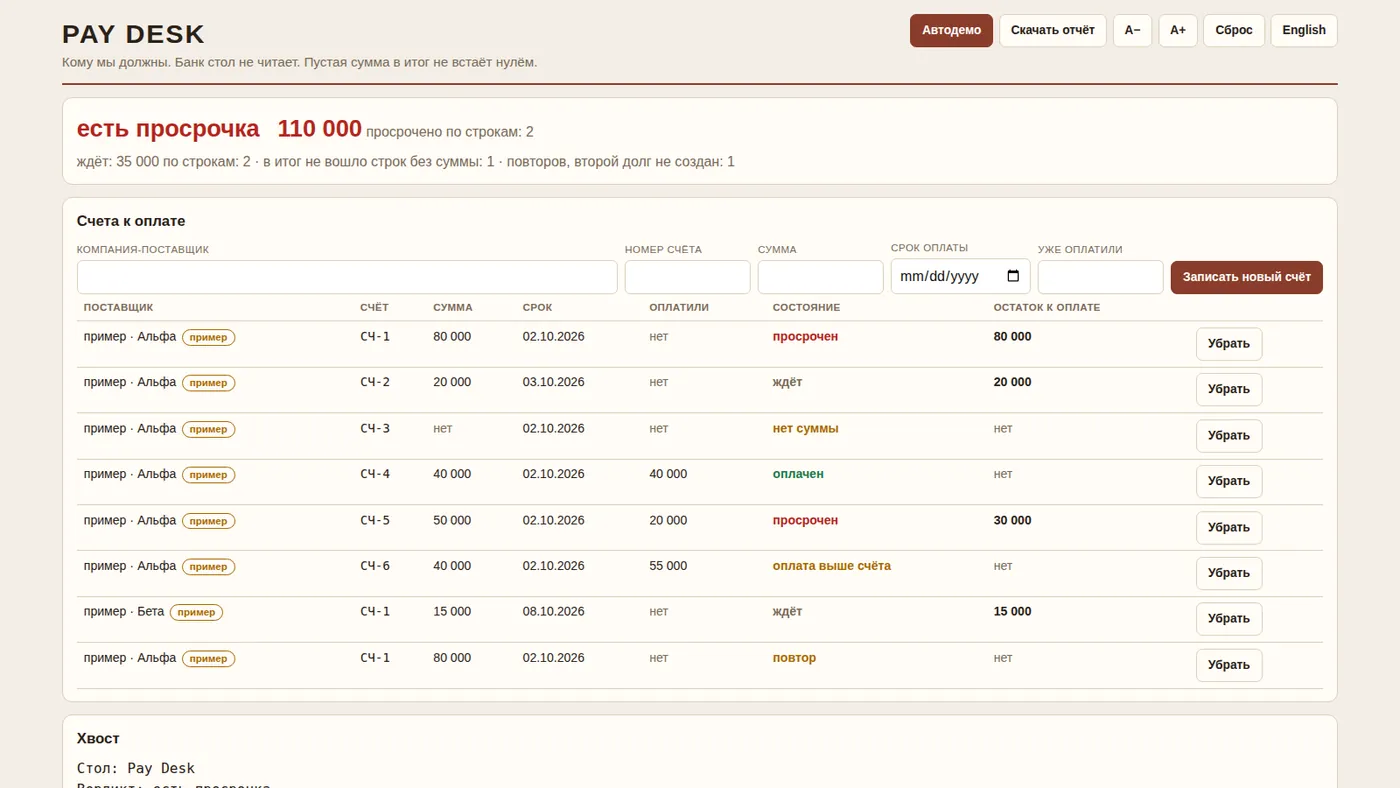The width and height of the screenshot is (1400, 788).
Task: Remove the Бета supplier row
Action: (x=1229, y=619)
